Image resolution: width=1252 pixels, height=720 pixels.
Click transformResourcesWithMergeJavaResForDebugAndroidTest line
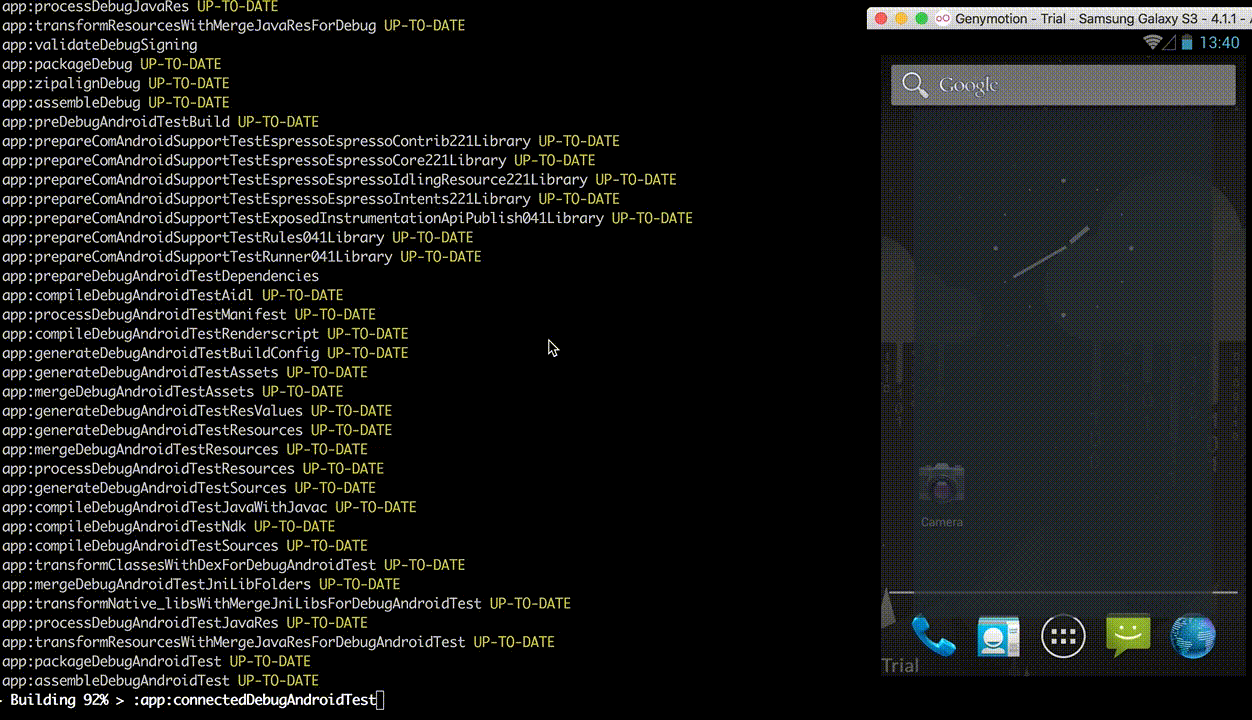[278, 643]
